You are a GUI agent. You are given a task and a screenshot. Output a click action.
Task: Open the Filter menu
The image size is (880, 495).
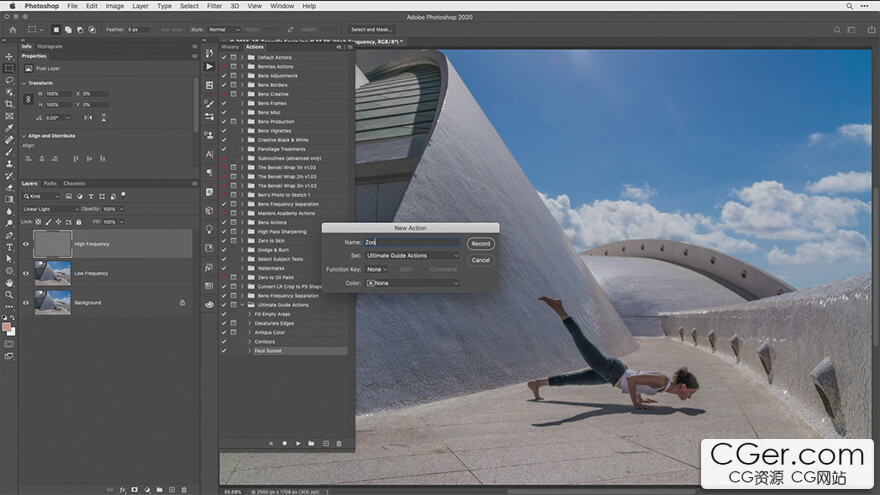(214, 6)
